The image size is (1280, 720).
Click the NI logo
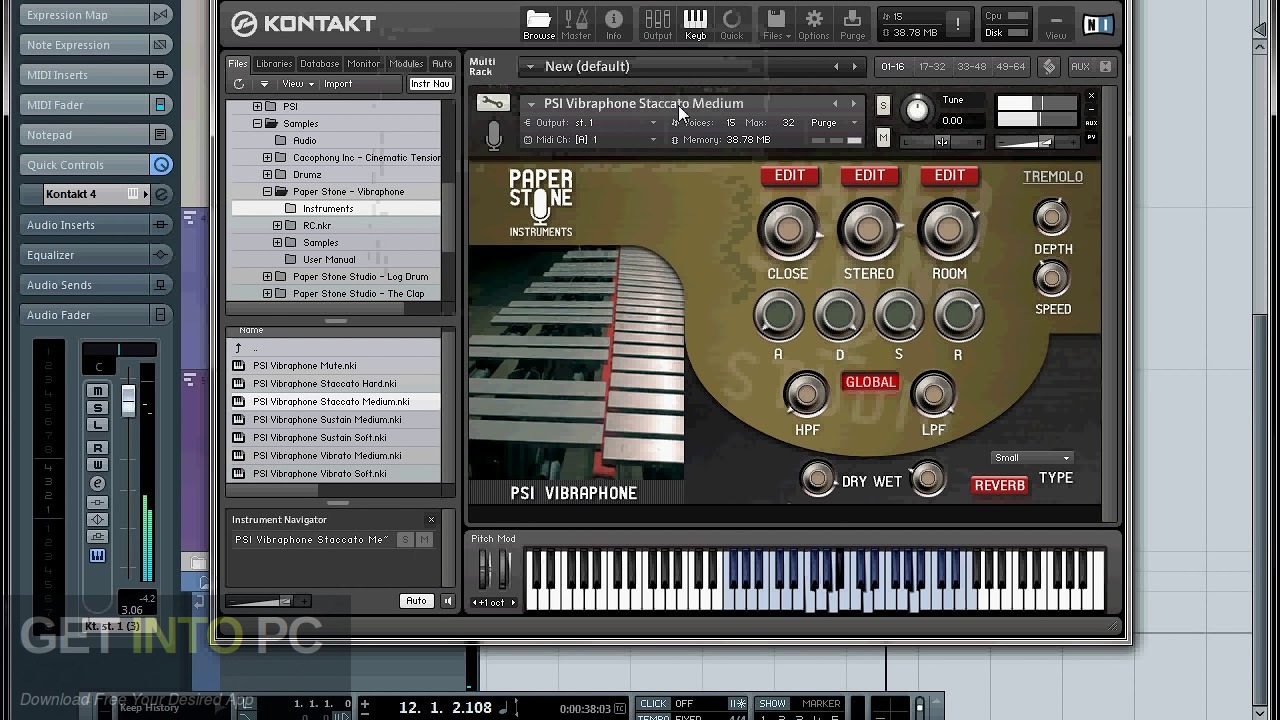tap(1098, 25)
